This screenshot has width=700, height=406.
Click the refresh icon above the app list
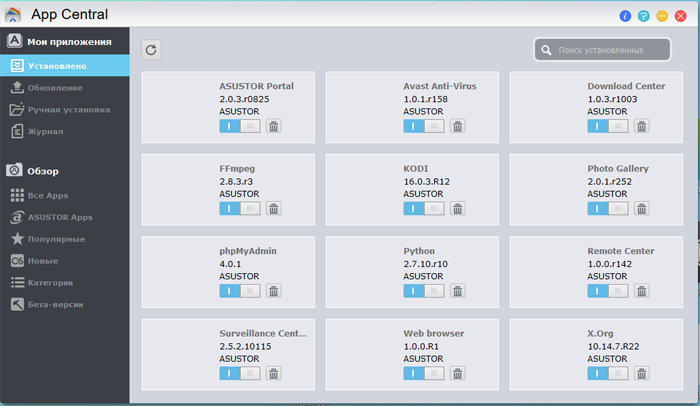[x=151, y=50]
